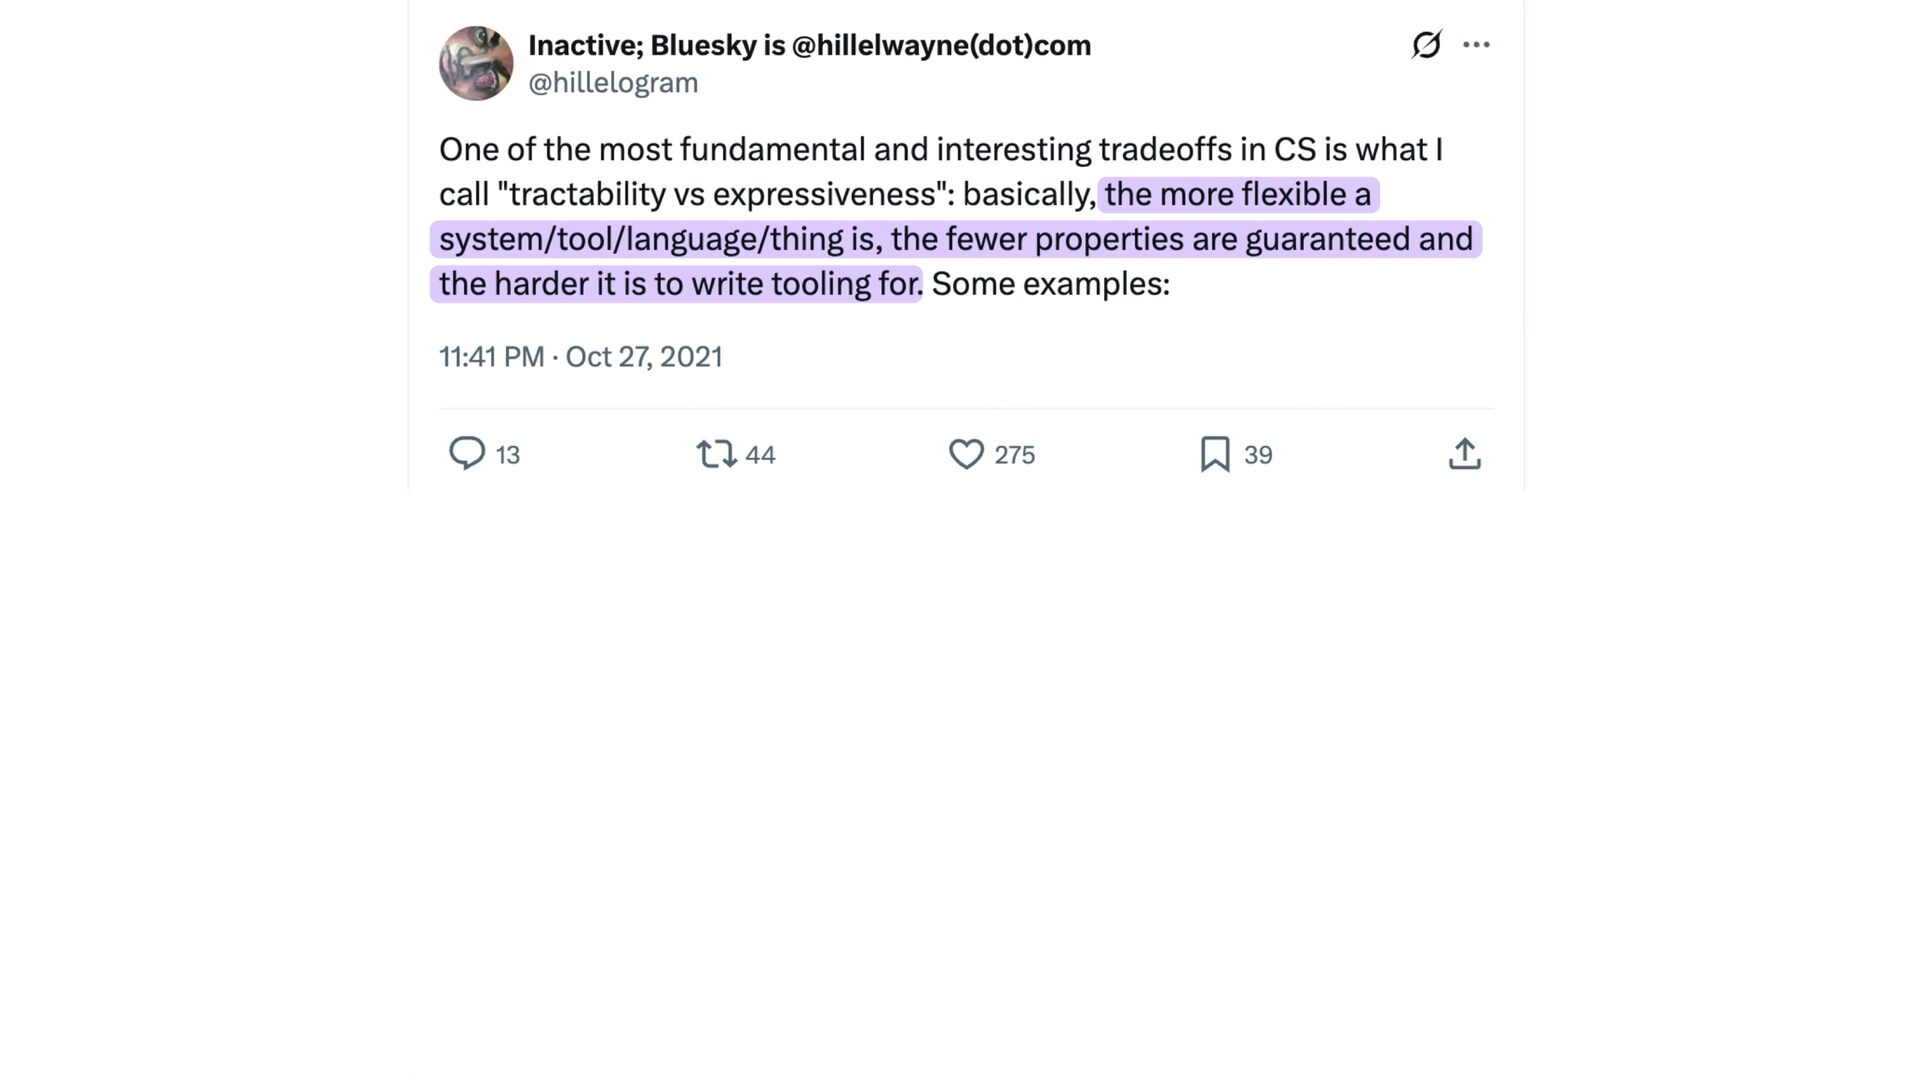Click the highlighted phrase 'the more flexible a'
The height and width of the screenshot is (1080, 1920).
pos(1238,194)
